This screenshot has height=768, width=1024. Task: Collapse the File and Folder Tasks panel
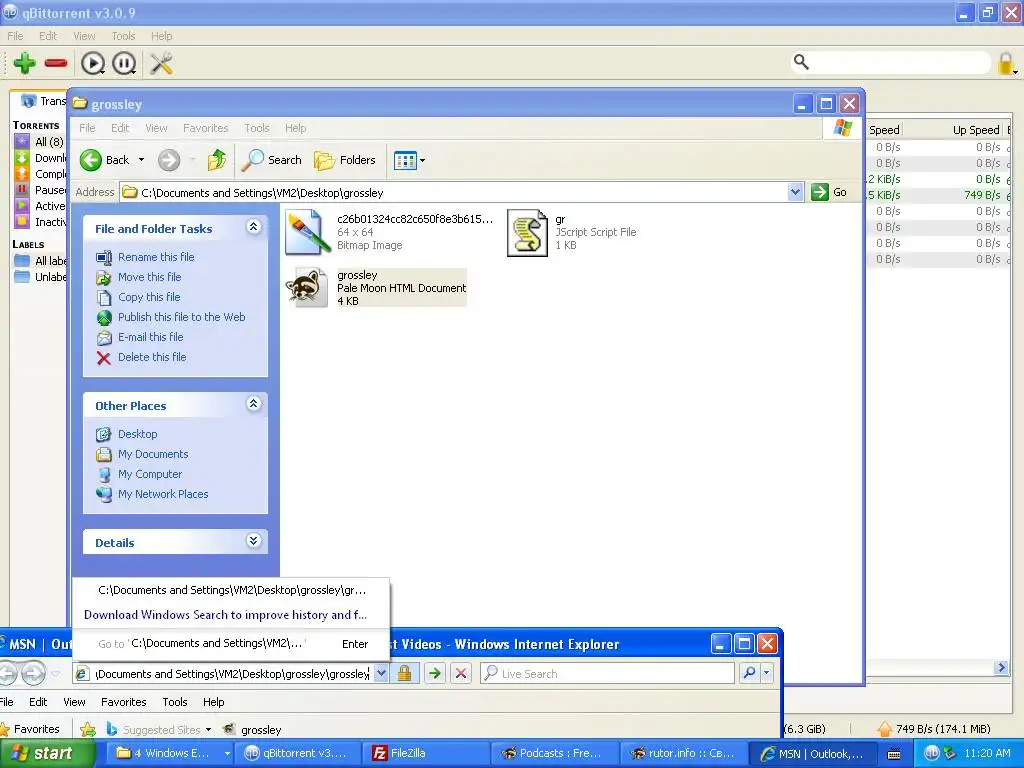point(253,227)
